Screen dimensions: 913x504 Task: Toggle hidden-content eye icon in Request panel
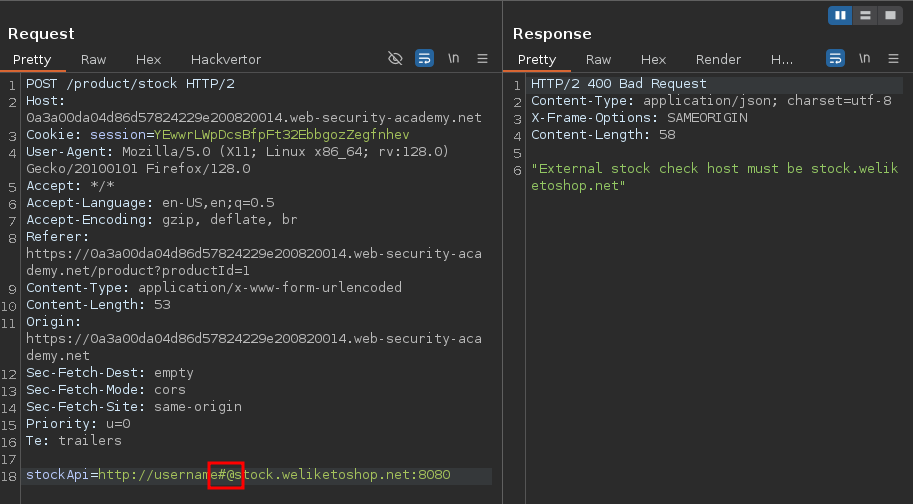pyautogui.click(x=395, y=59)
